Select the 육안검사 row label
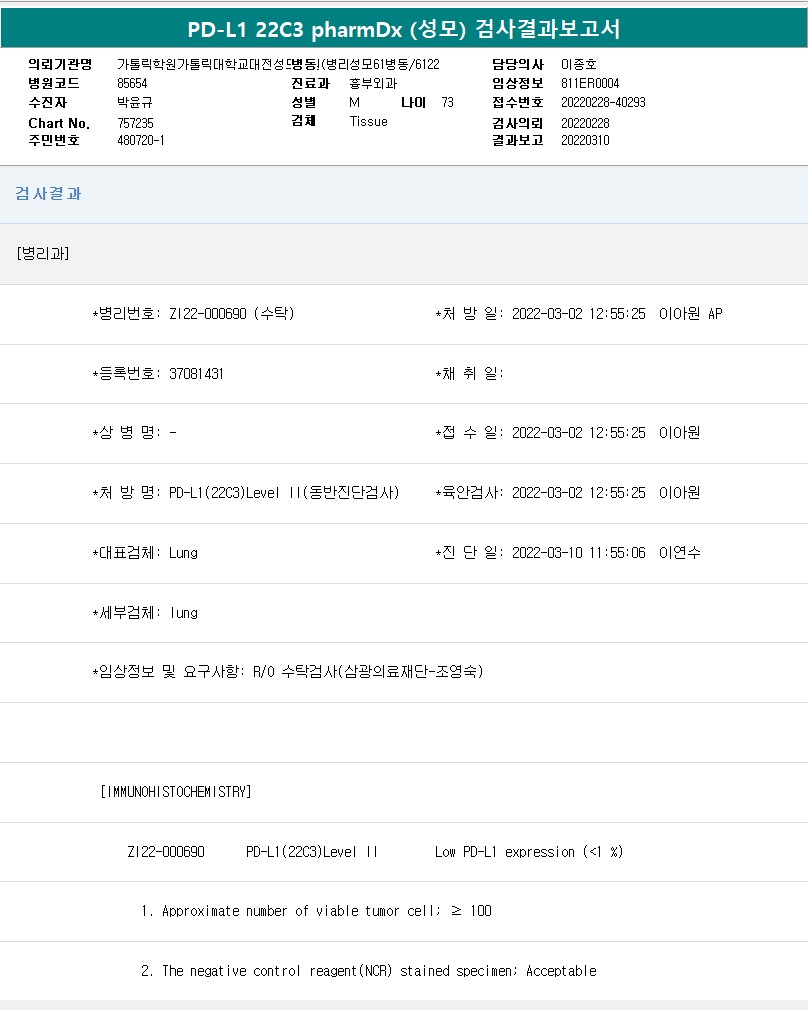The image size is (808, 1010). pos(470,493)
